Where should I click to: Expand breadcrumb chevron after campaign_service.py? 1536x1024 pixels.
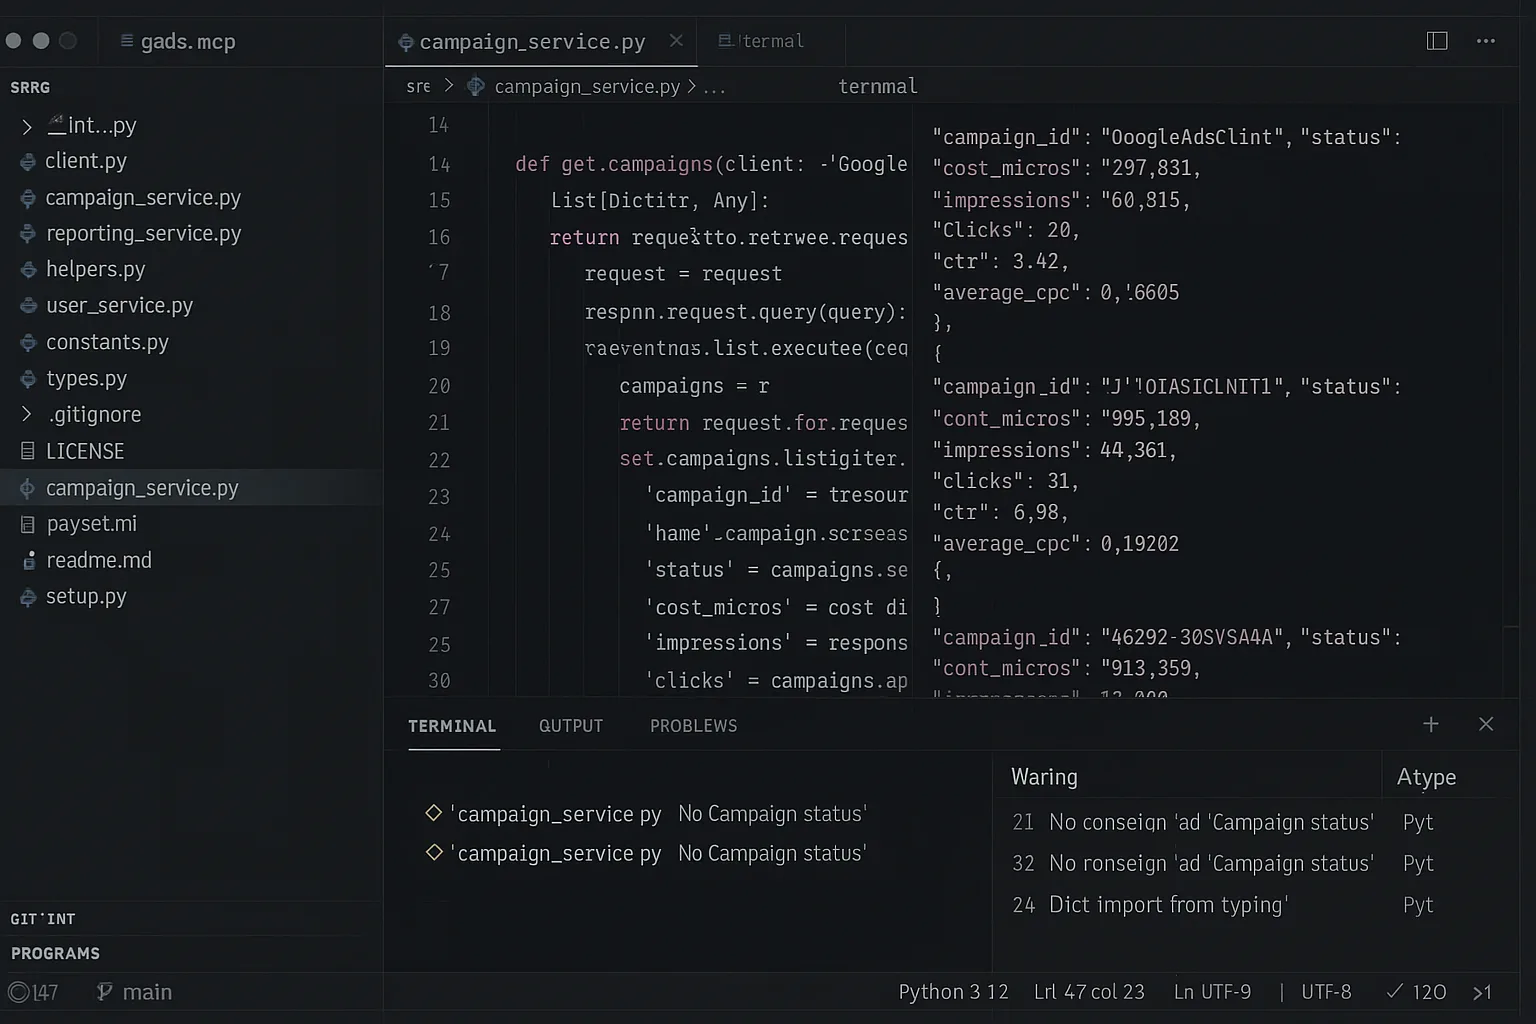(691, 86)
